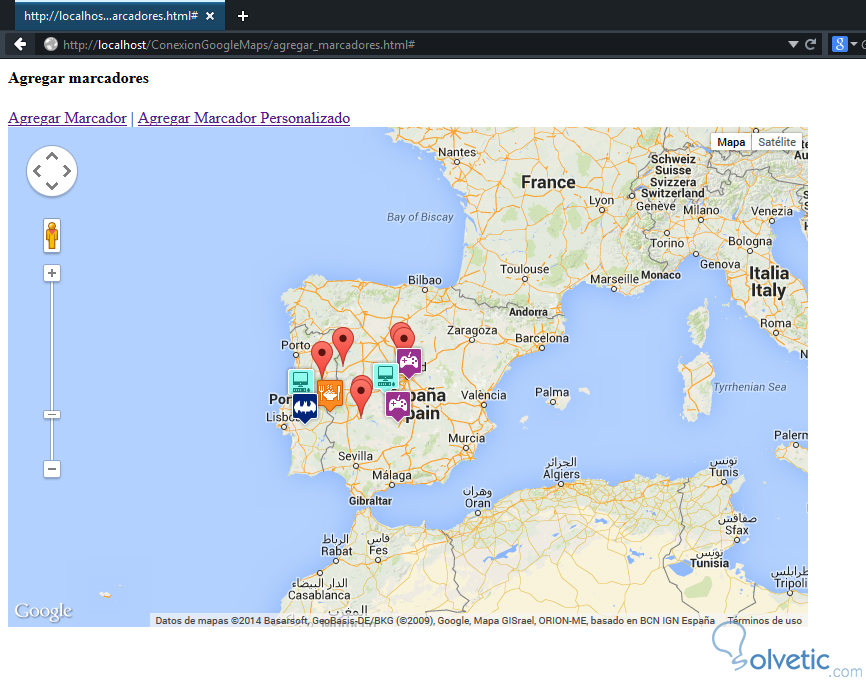Zoom in using the plus button

51,272
